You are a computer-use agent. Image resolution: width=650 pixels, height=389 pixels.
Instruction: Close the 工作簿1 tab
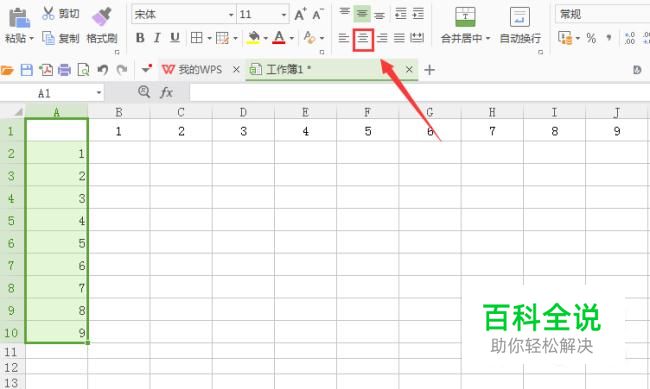click(x=409, y=70)
